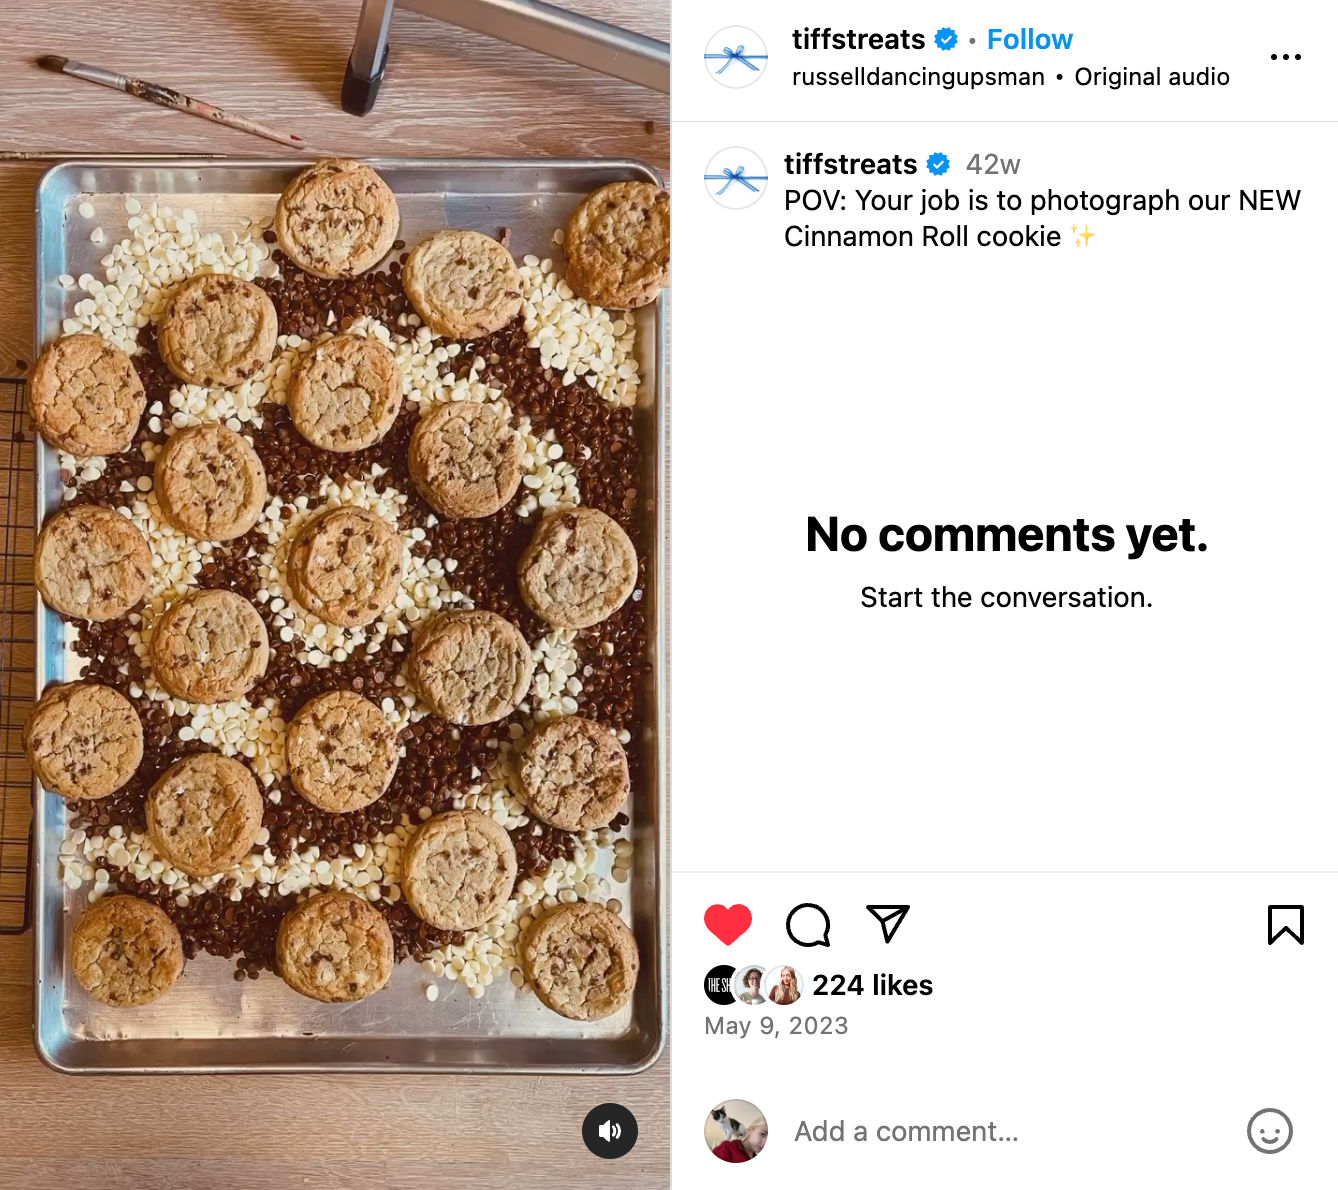Open the comment speech bubble icon
Screen dimensions: 1338x1190
click(x=808, y=924)
